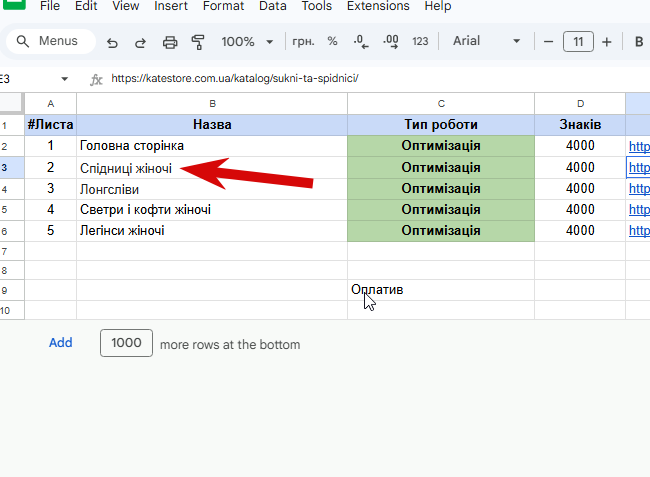Screen dimensions: 650x477
Task: Format as percent icon
Action: (x=332, y=41)
